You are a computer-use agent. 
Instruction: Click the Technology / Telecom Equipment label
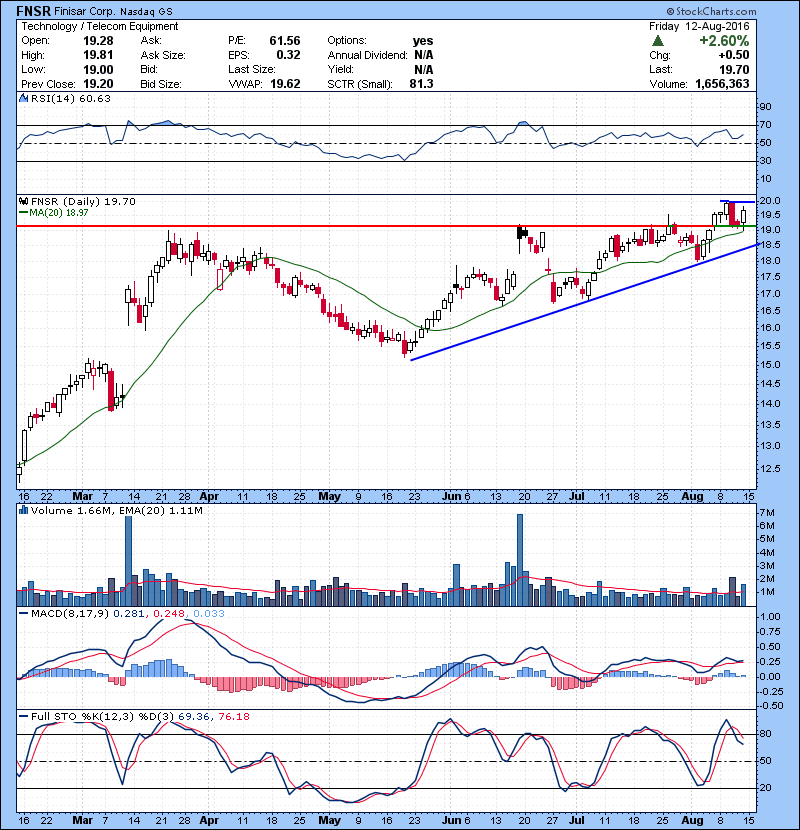100,26
